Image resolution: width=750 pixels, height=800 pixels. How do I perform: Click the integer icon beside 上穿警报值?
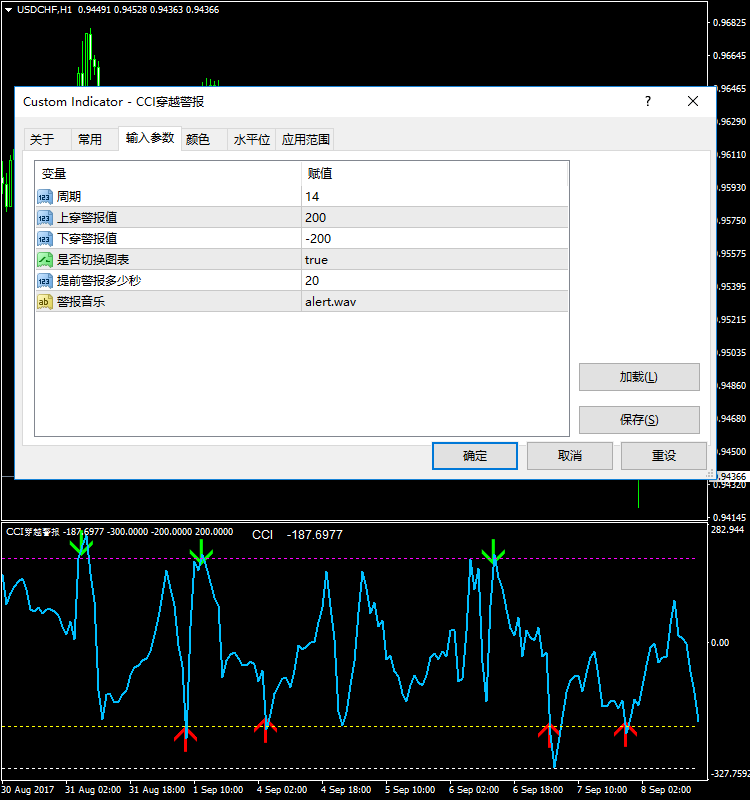pyautogui.click(x=44, y=218)
